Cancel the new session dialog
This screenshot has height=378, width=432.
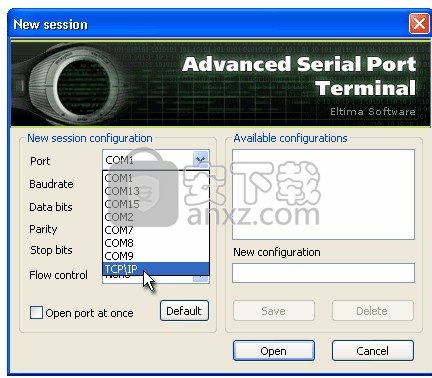(373, 351)
